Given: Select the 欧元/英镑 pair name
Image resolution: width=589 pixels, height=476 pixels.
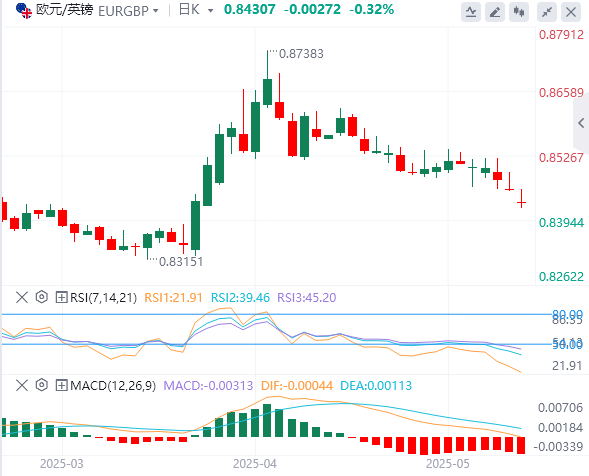Looking at the screenshot, I should point(64,10).
